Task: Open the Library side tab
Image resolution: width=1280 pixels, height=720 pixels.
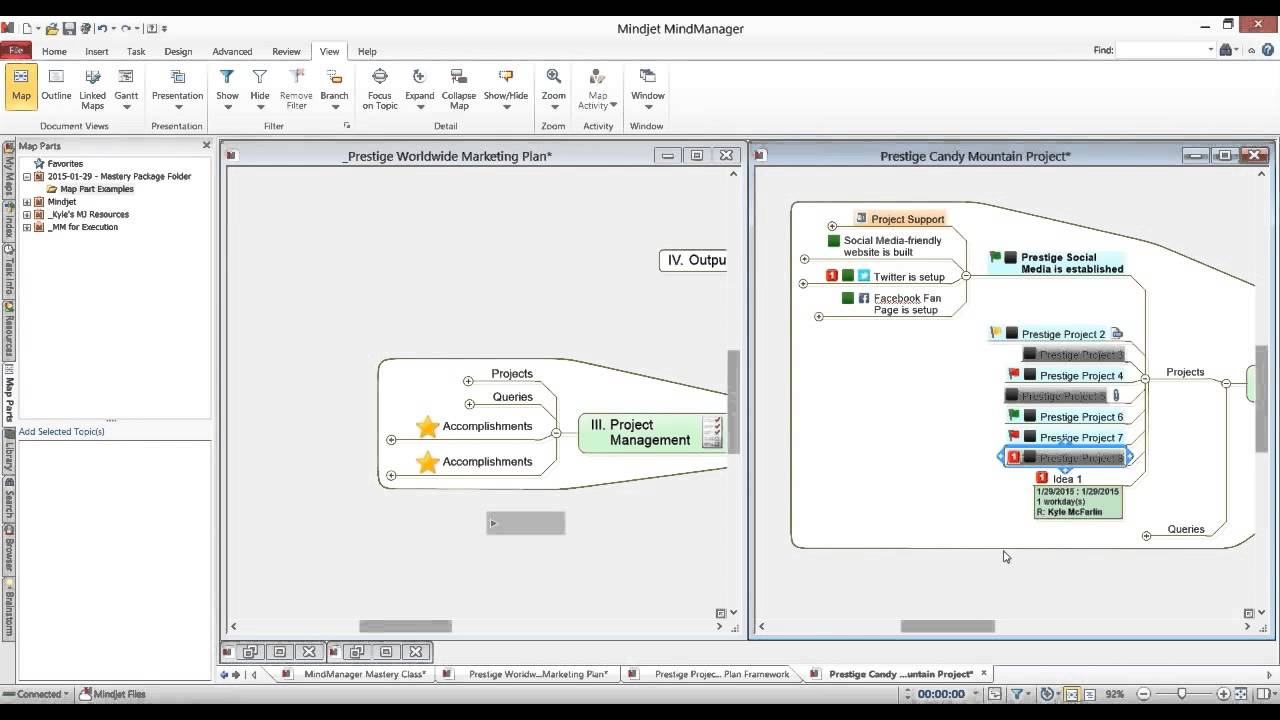Action: click(x=8, y=453)
